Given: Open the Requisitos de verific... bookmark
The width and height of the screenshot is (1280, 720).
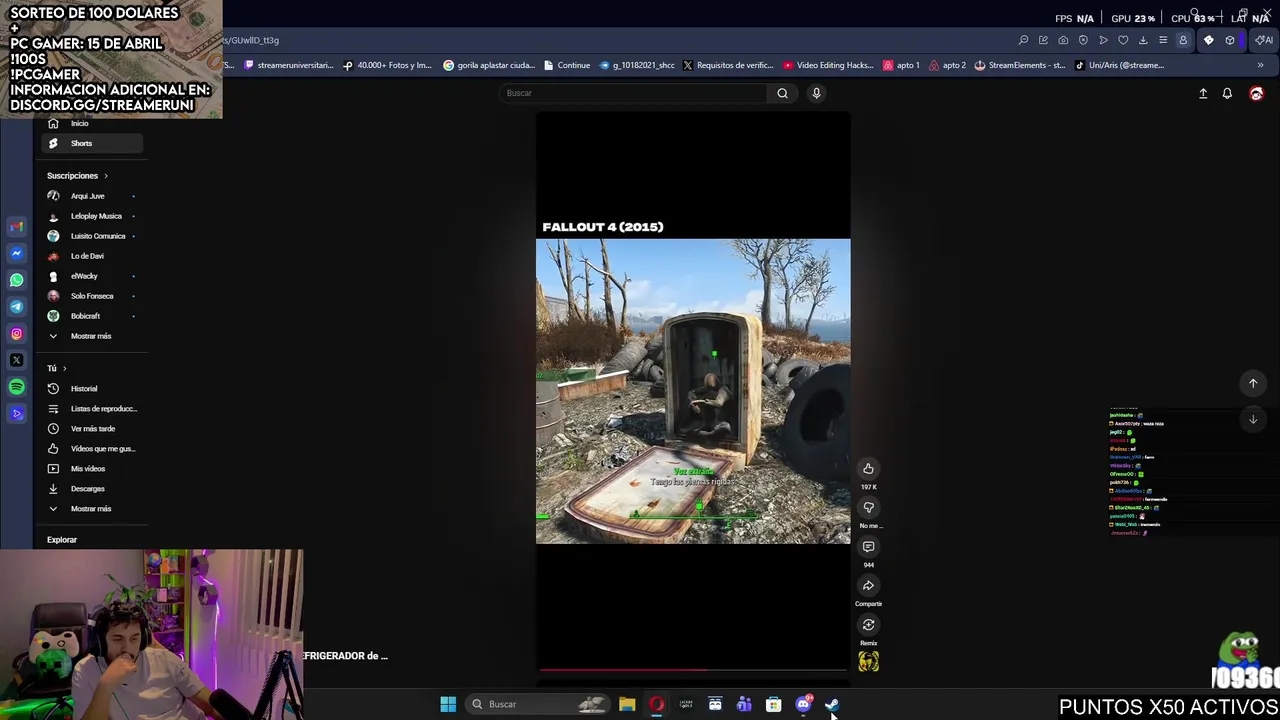Looking at the screenshot, I should tap(728, 65).
